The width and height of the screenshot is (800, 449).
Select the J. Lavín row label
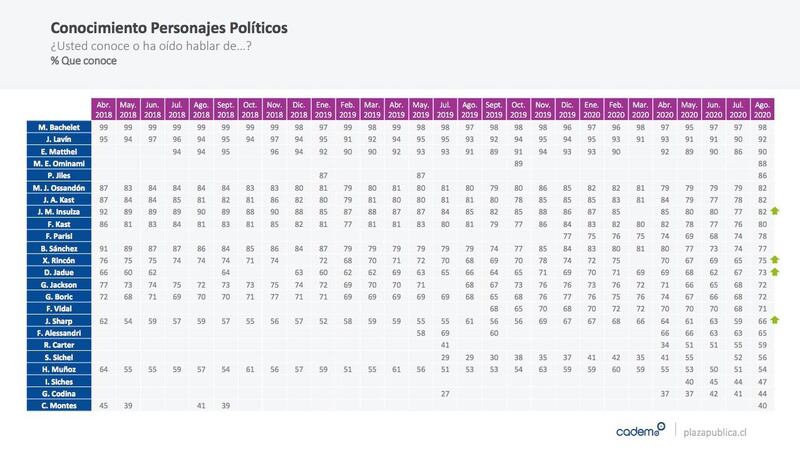click(x=59, y=139)
